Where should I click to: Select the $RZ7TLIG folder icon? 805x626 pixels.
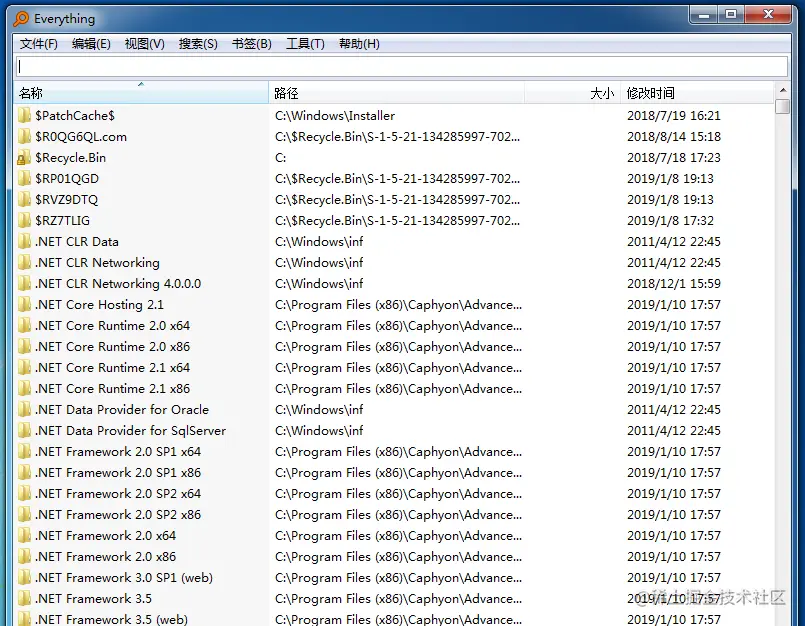point(24,221)
